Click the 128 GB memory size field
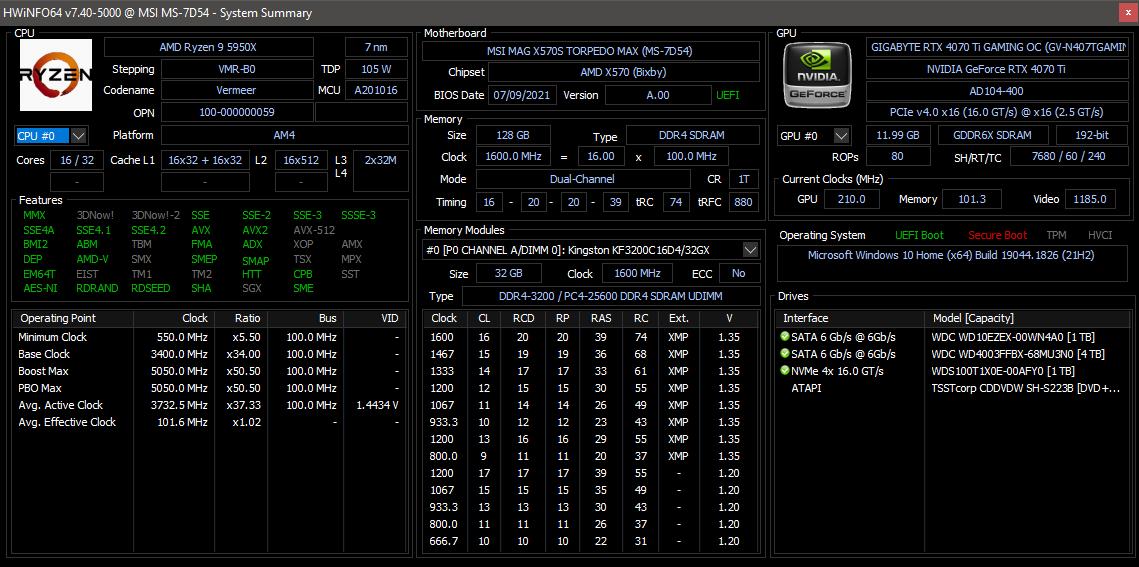1139x567 pixels. pos(513,136)
